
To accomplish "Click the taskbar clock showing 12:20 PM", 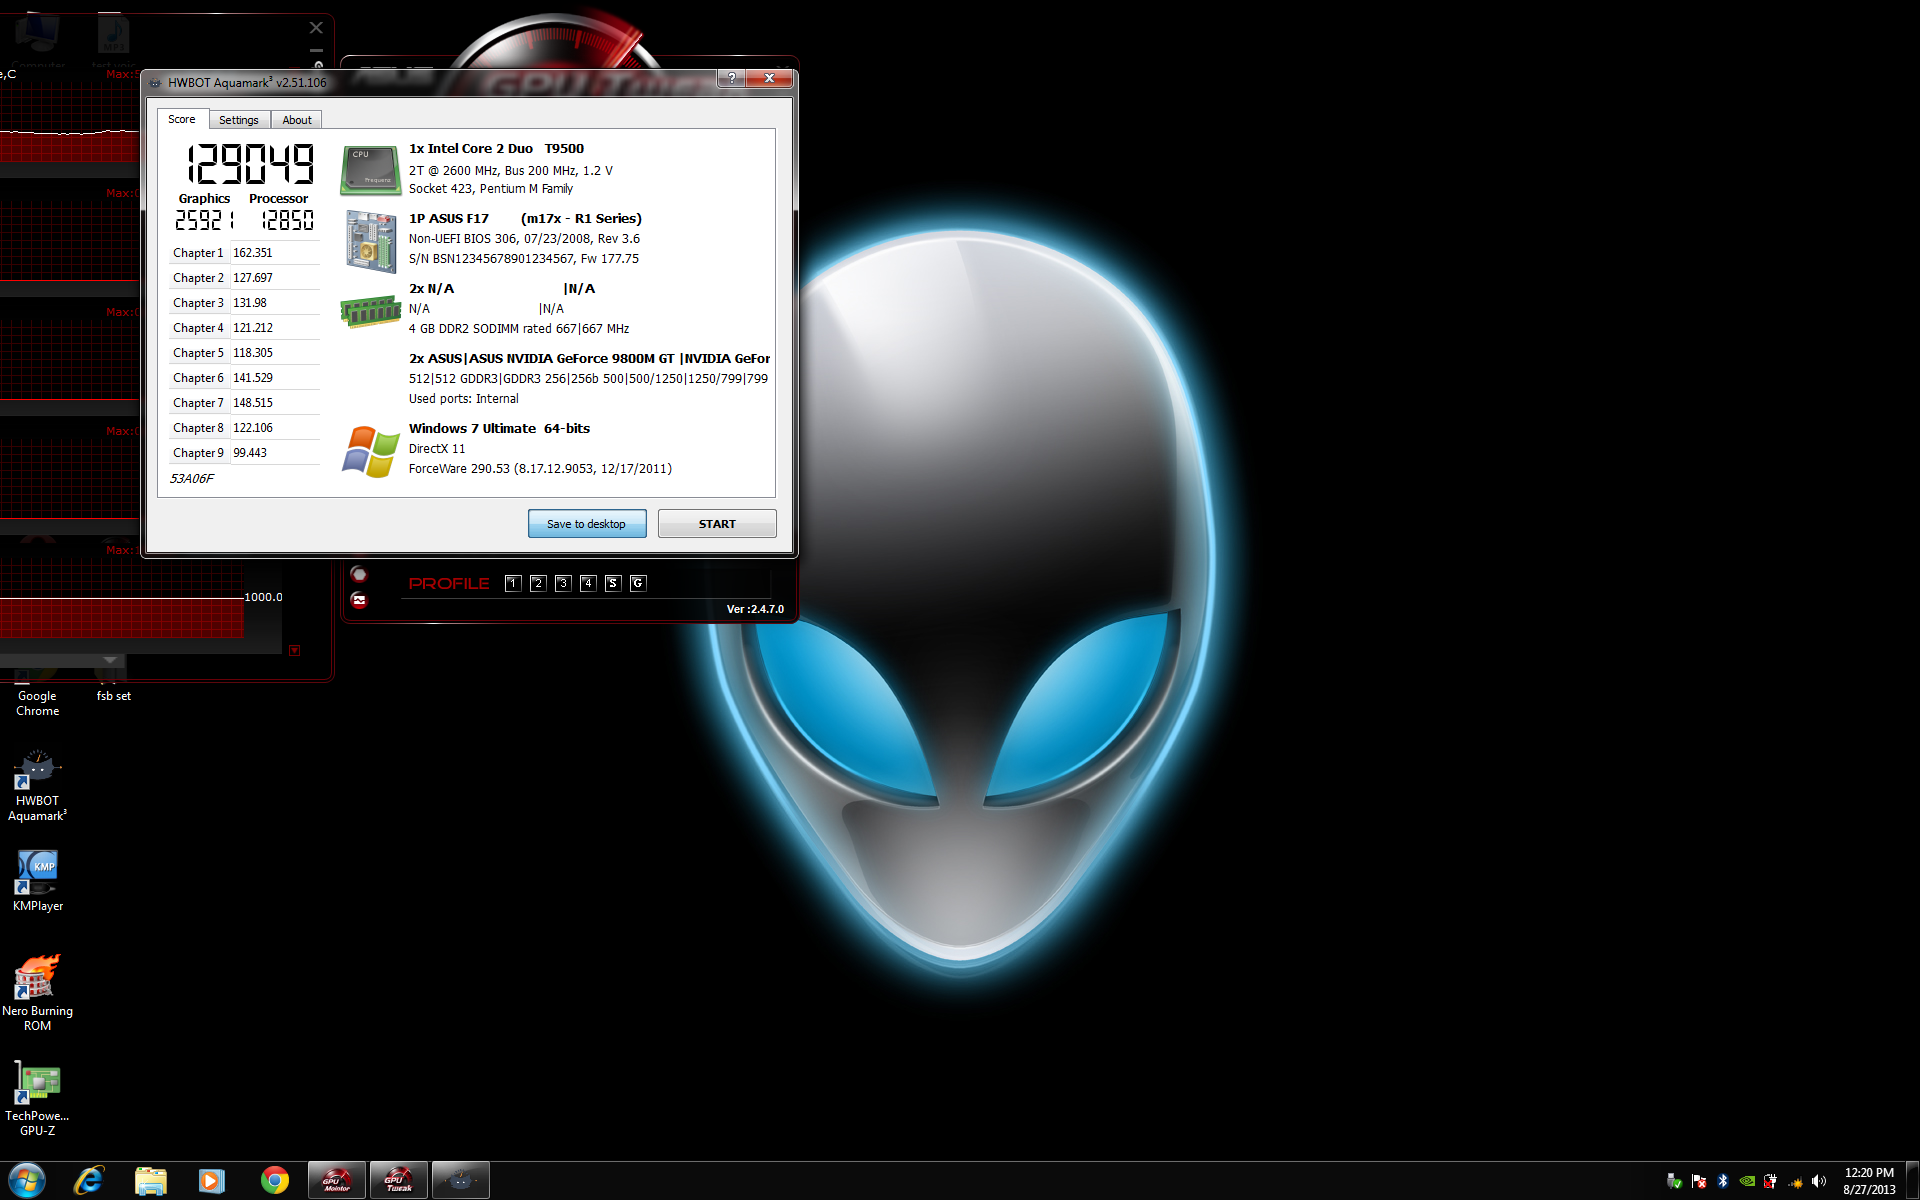I will [x=1869, y=1181].
